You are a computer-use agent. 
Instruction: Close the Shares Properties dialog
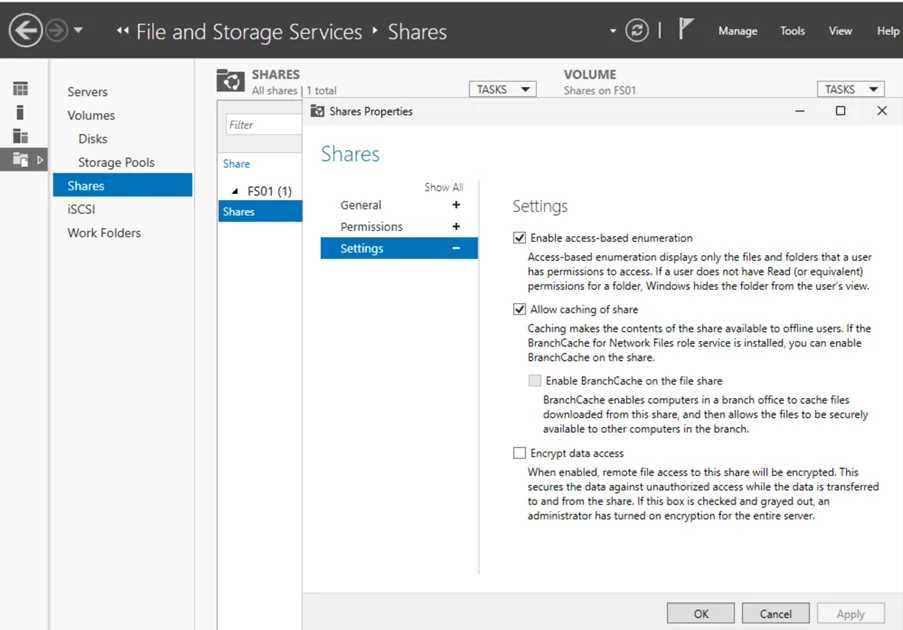coord(882,111)
